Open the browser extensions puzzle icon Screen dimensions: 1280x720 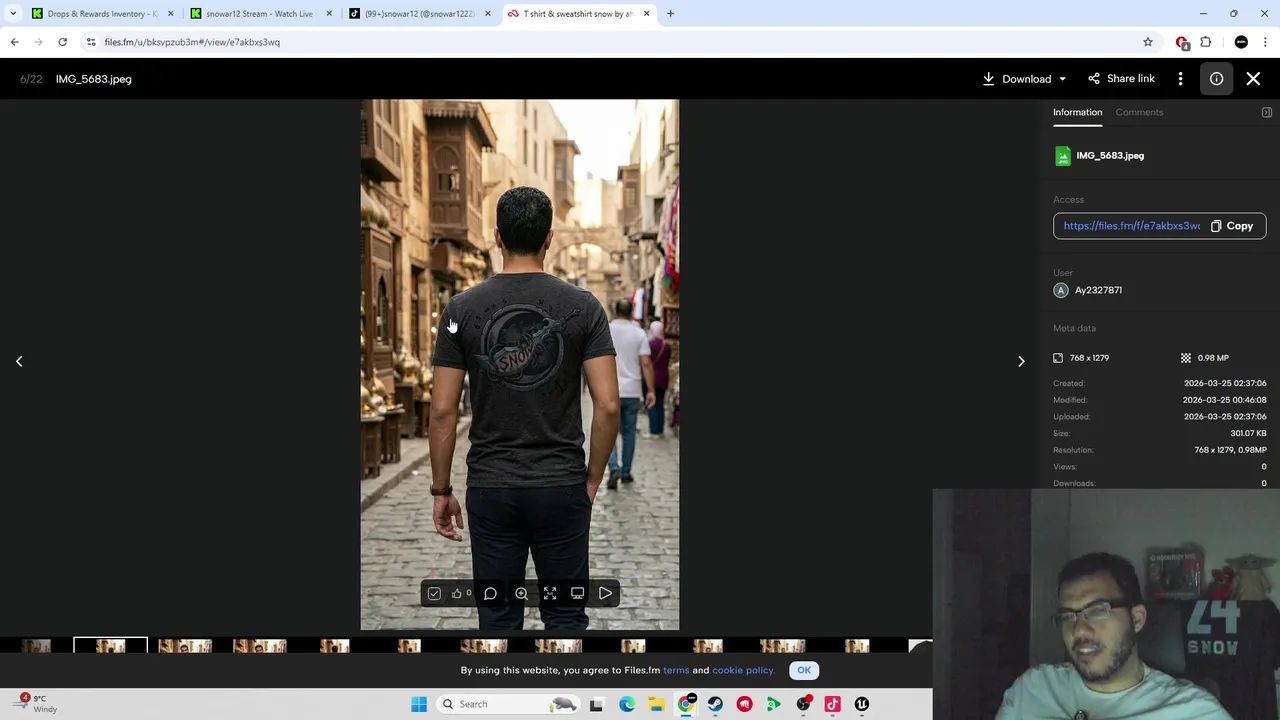tap(1205, 42)
